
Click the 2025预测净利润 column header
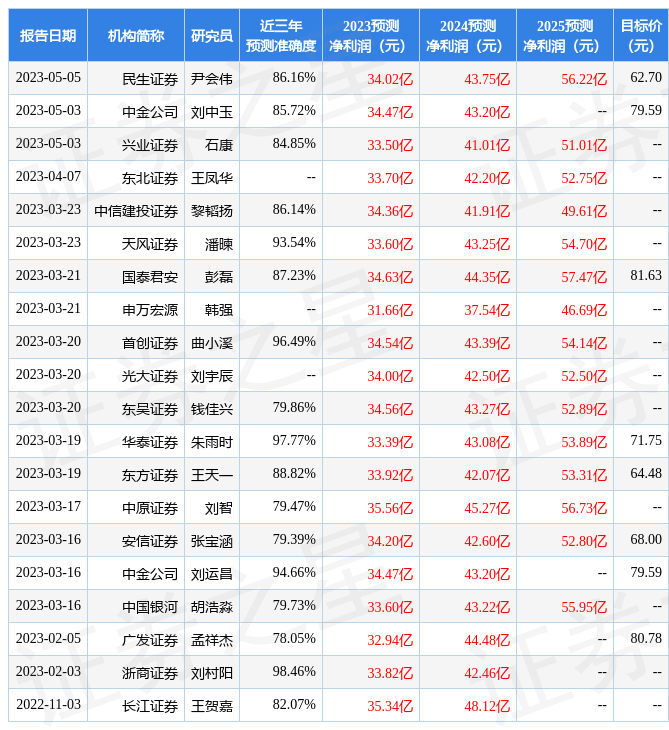(x=565, y=35)
